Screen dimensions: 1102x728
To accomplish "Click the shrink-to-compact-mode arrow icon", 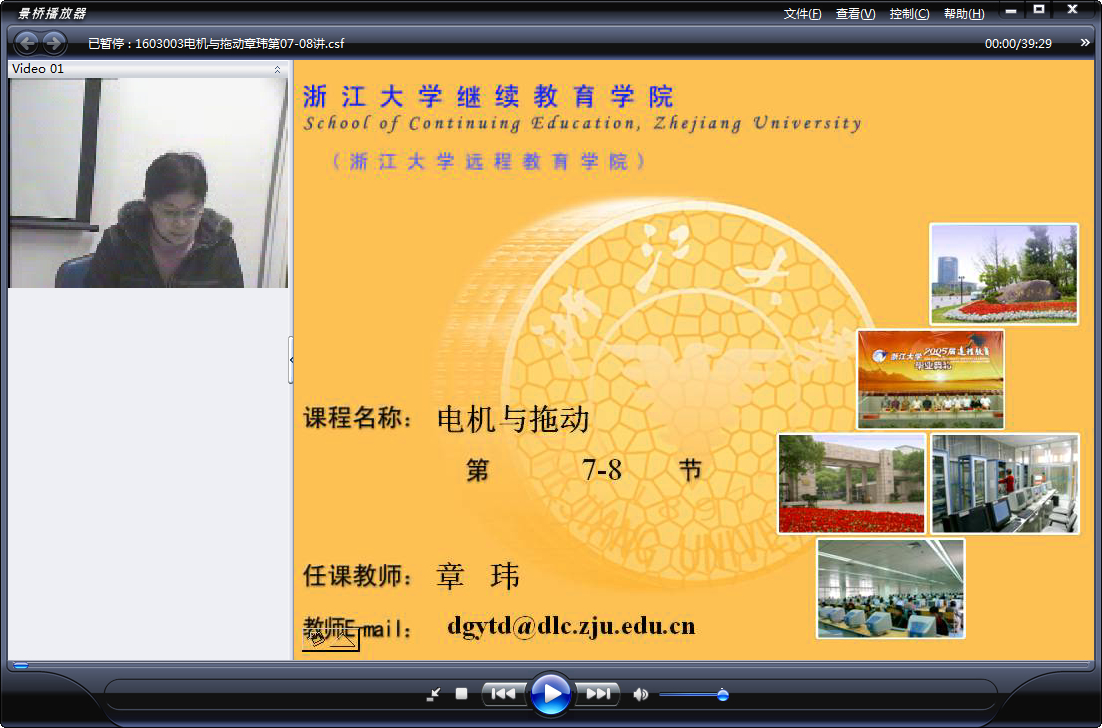I will tap(433, 694).
